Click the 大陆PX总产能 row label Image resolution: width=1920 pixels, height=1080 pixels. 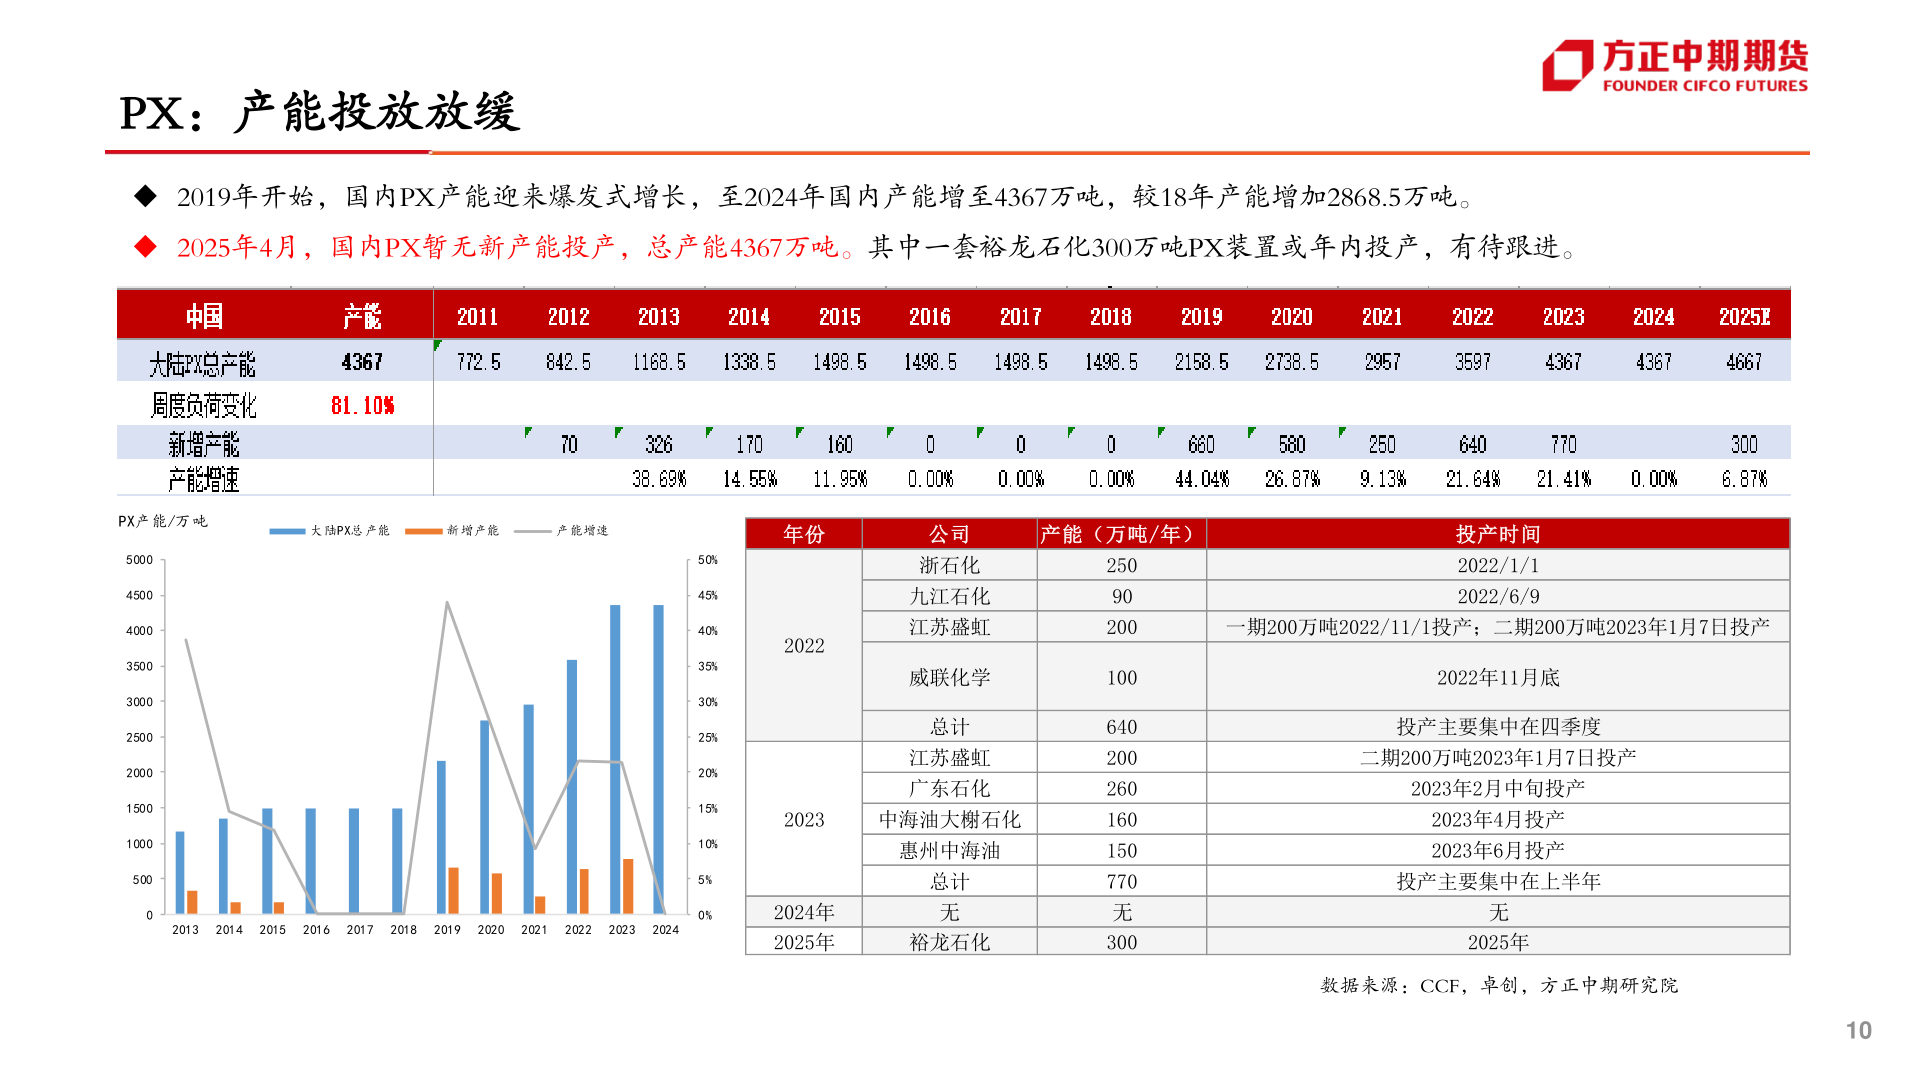202,364
